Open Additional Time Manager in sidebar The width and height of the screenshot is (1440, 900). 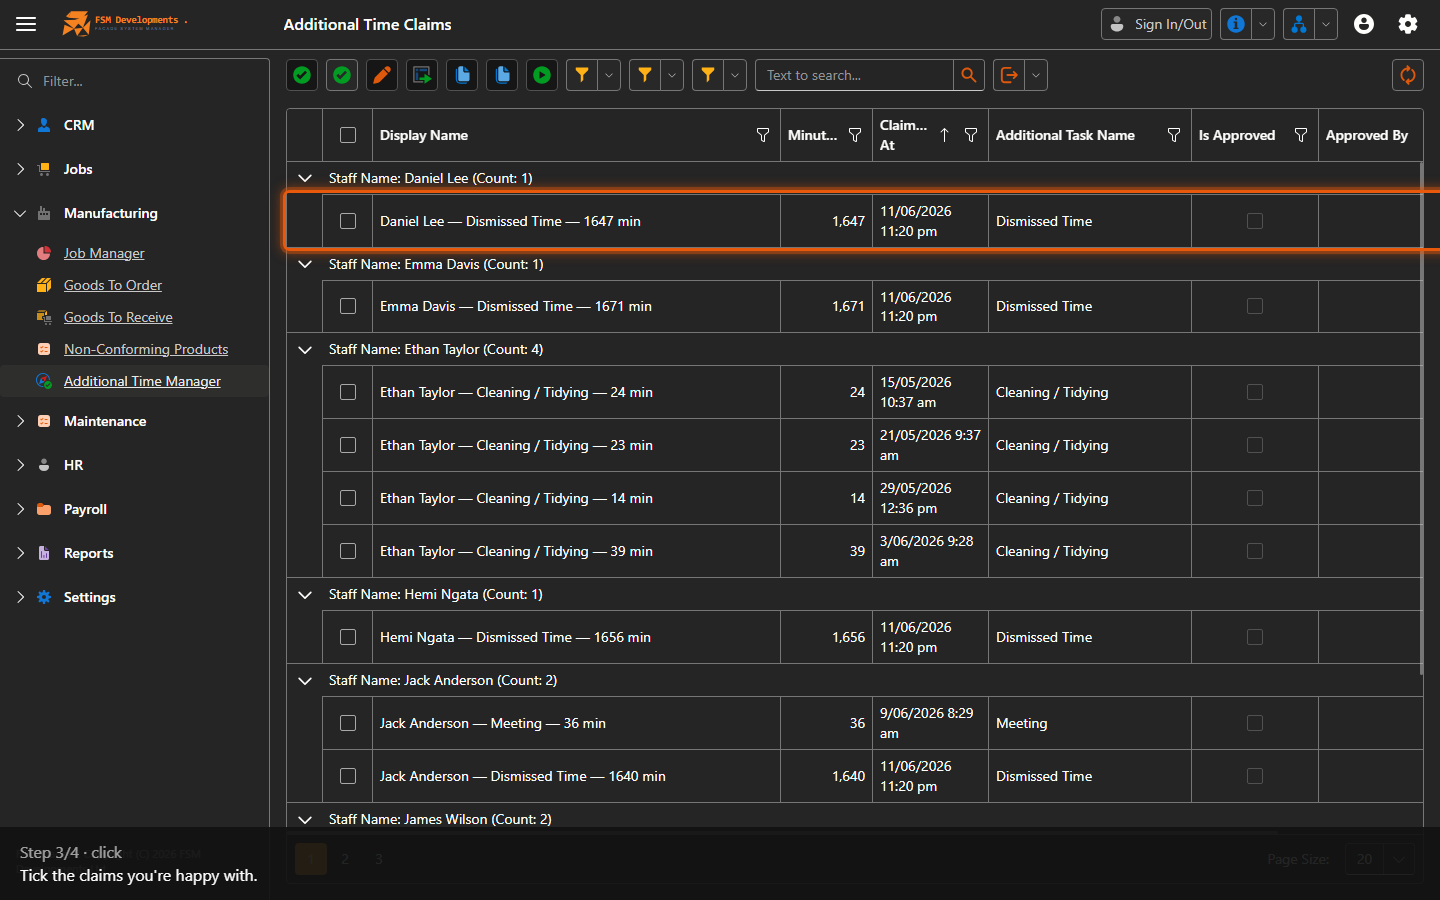(x=142, y=381)
